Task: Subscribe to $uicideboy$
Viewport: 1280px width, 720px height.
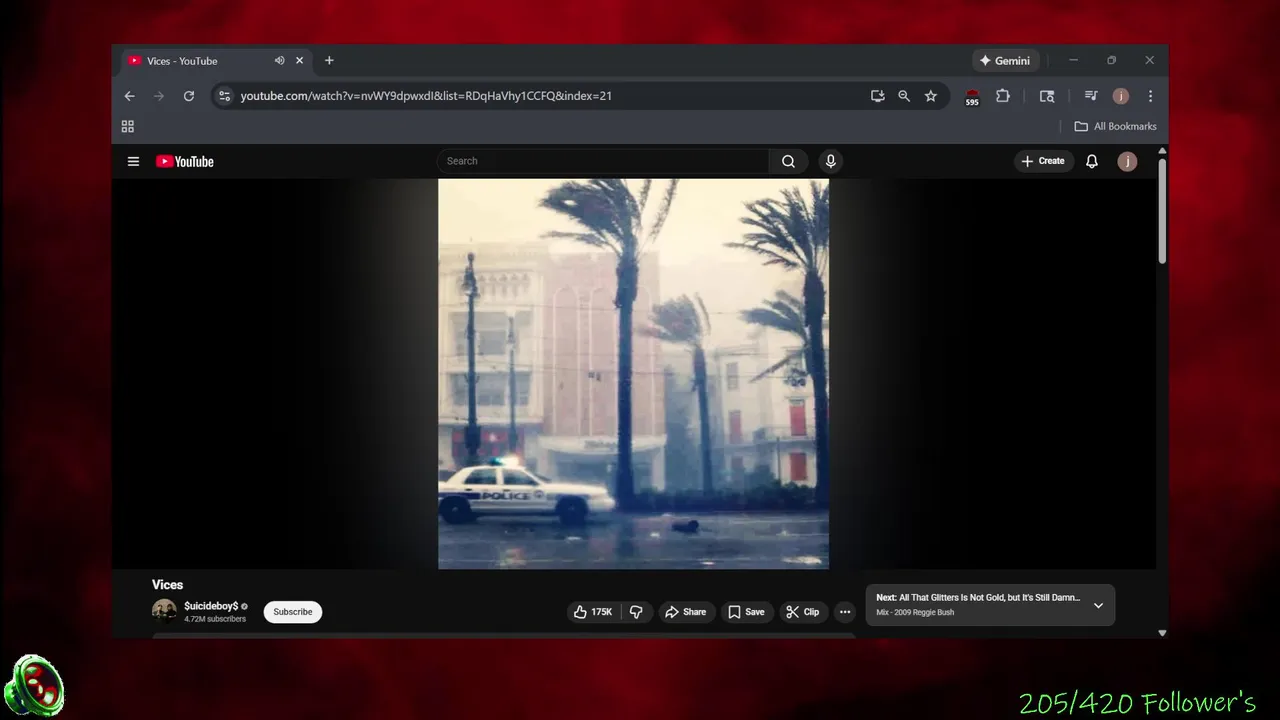Action: pos(293,612)
